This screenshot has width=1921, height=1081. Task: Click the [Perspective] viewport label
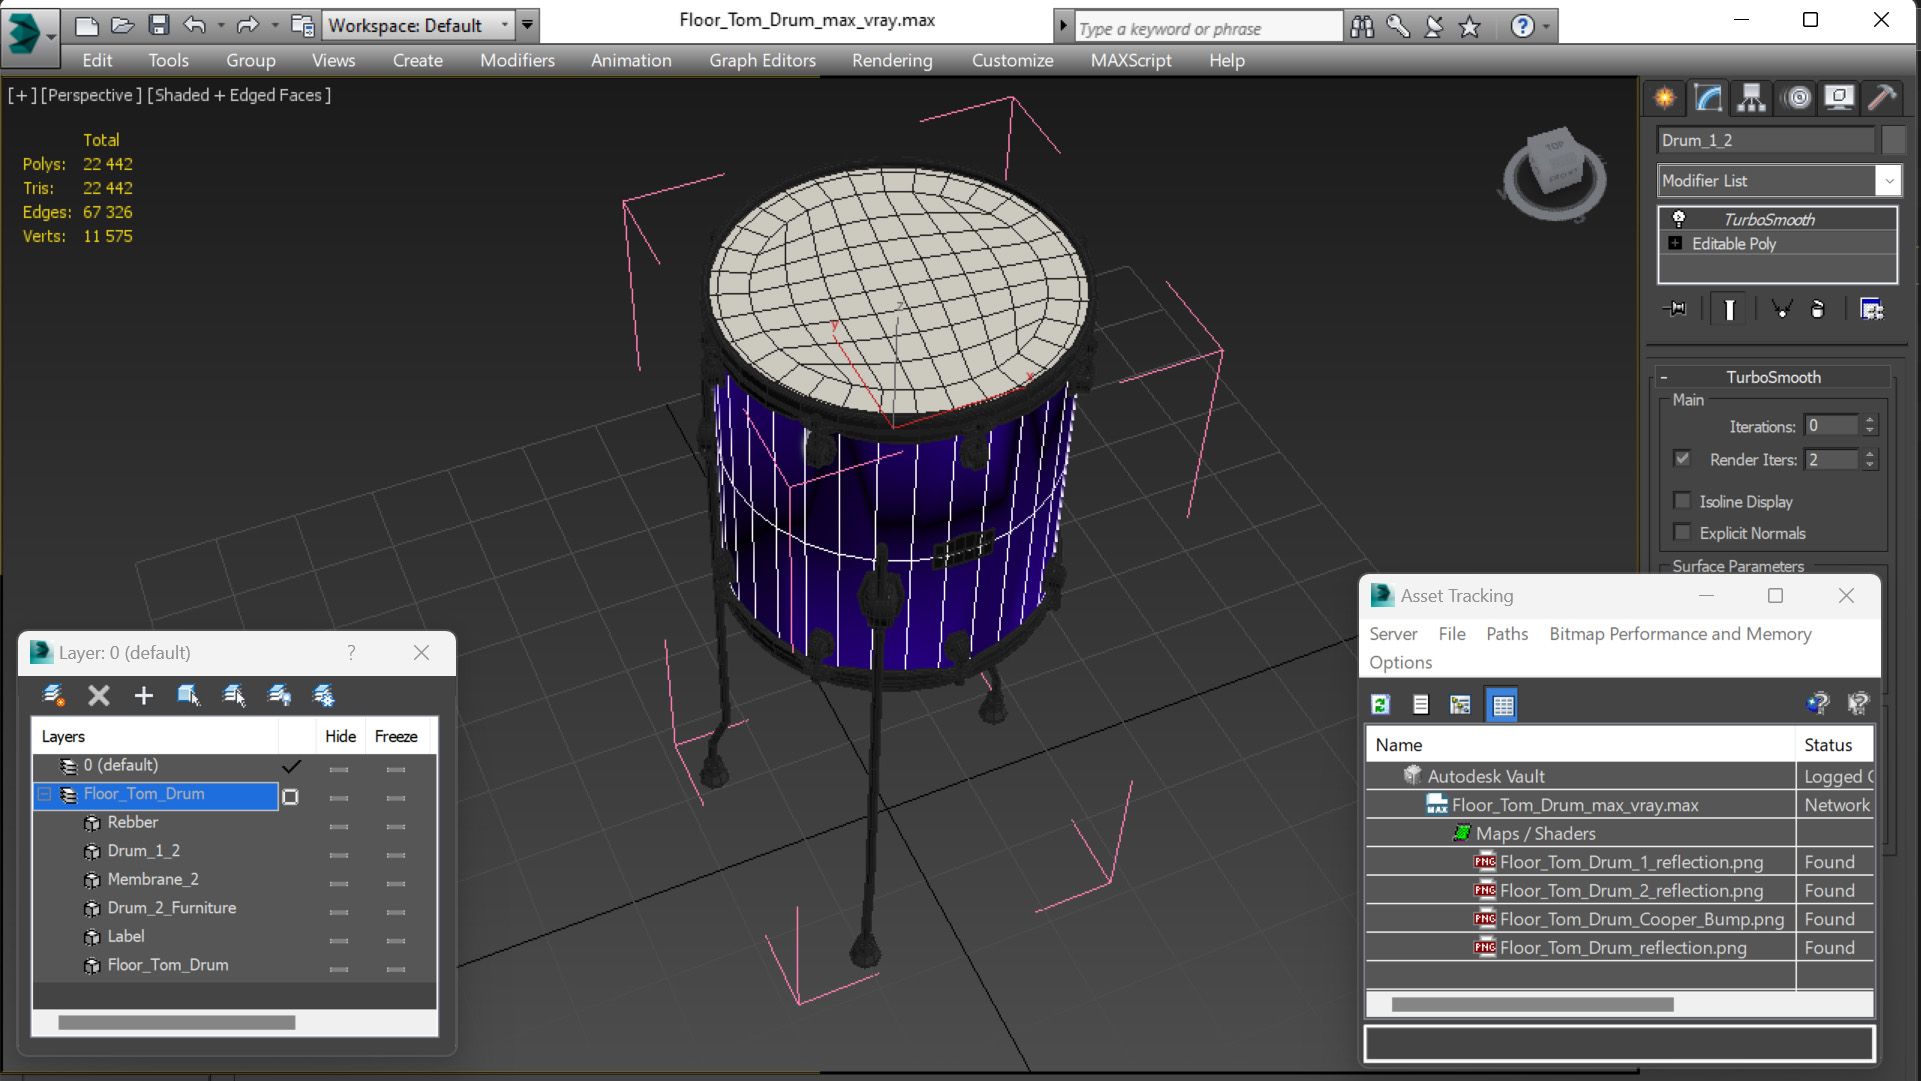coord(90,95)
